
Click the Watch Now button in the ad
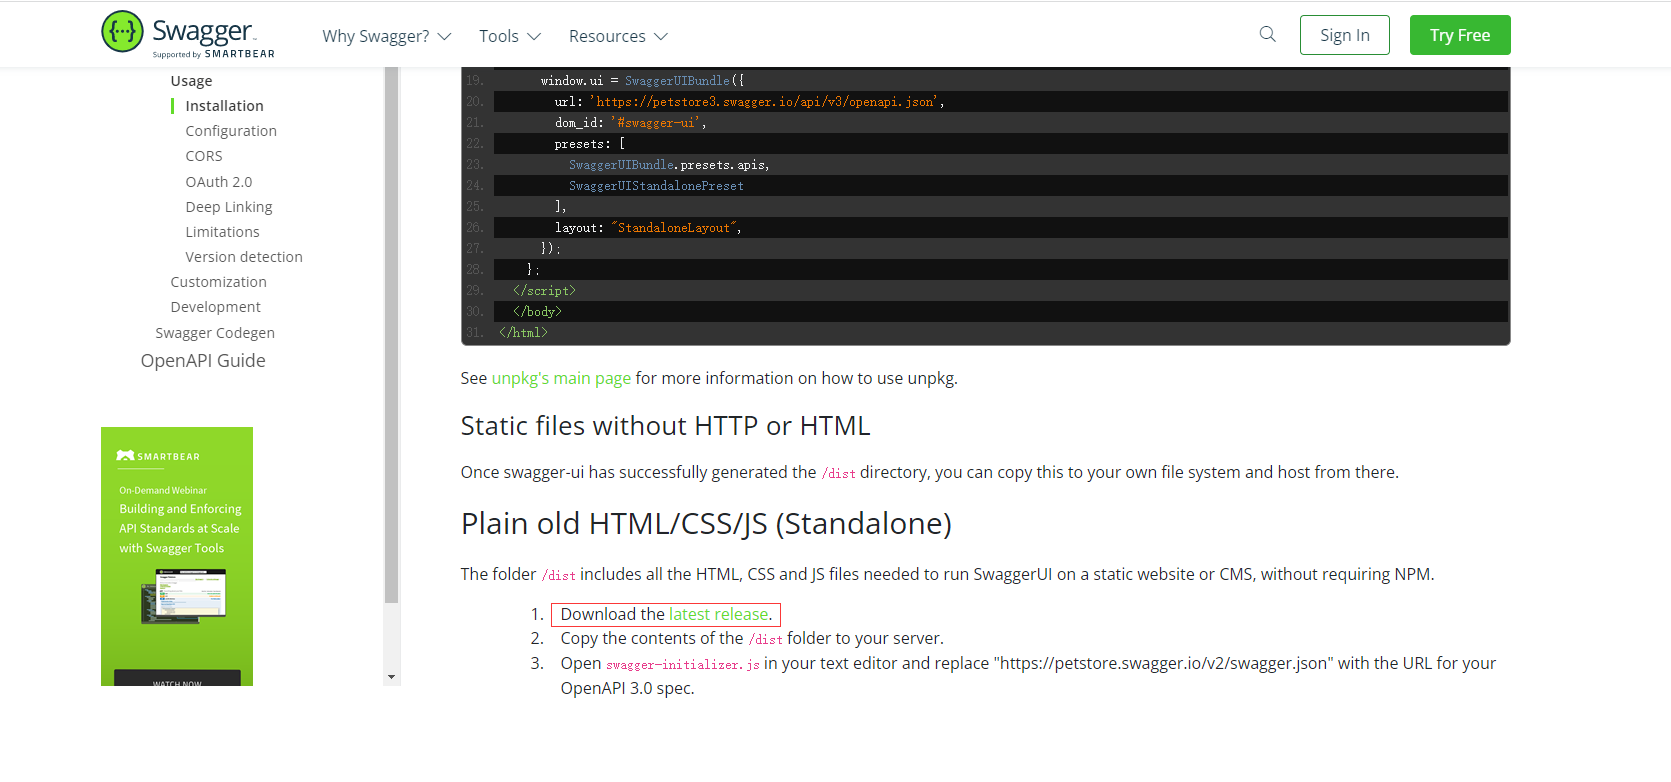click(177, 678)
